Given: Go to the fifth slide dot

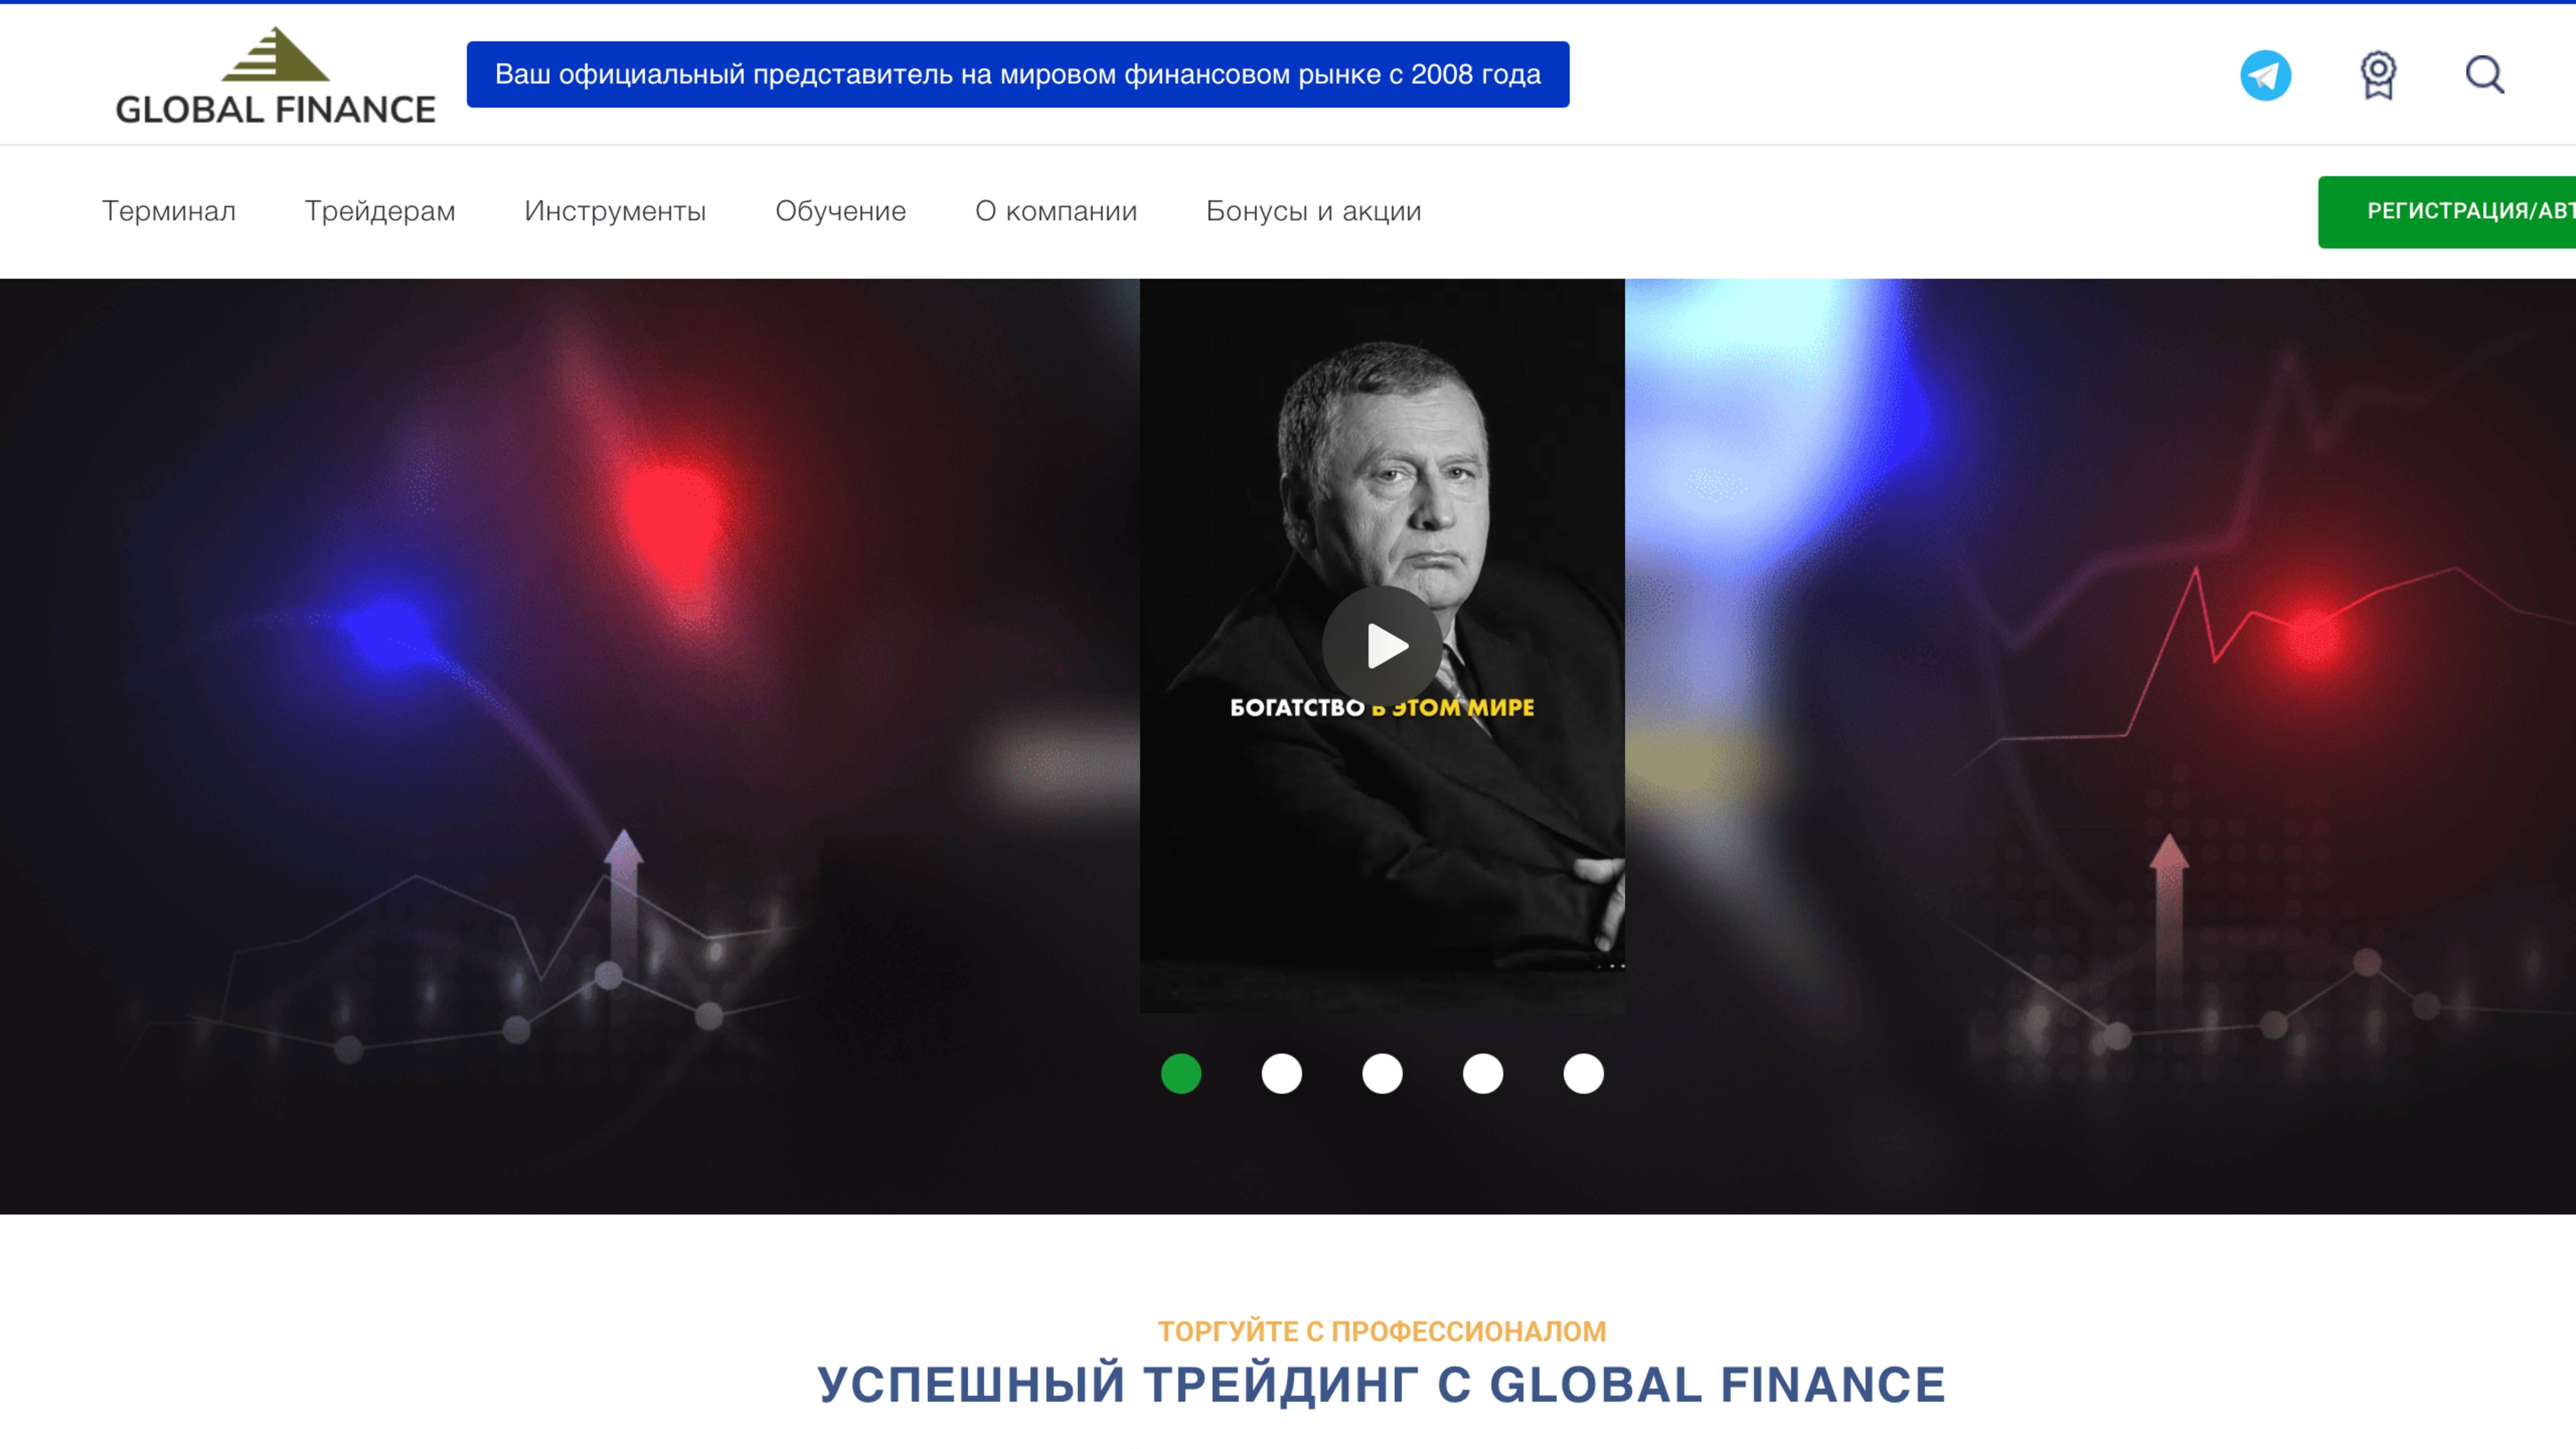Looking at the screenshot, I should [1583, 1073].
